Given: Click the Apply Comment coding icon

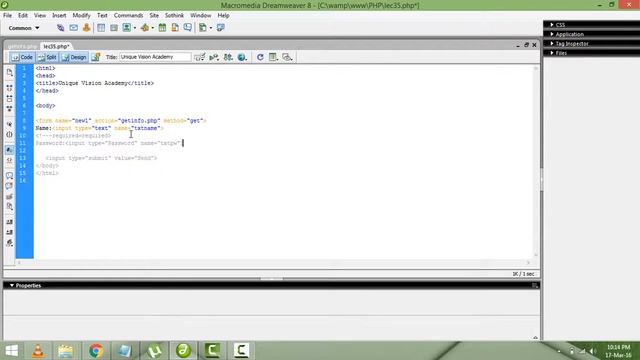Looking at the screenshot, I should click(9, 176).
